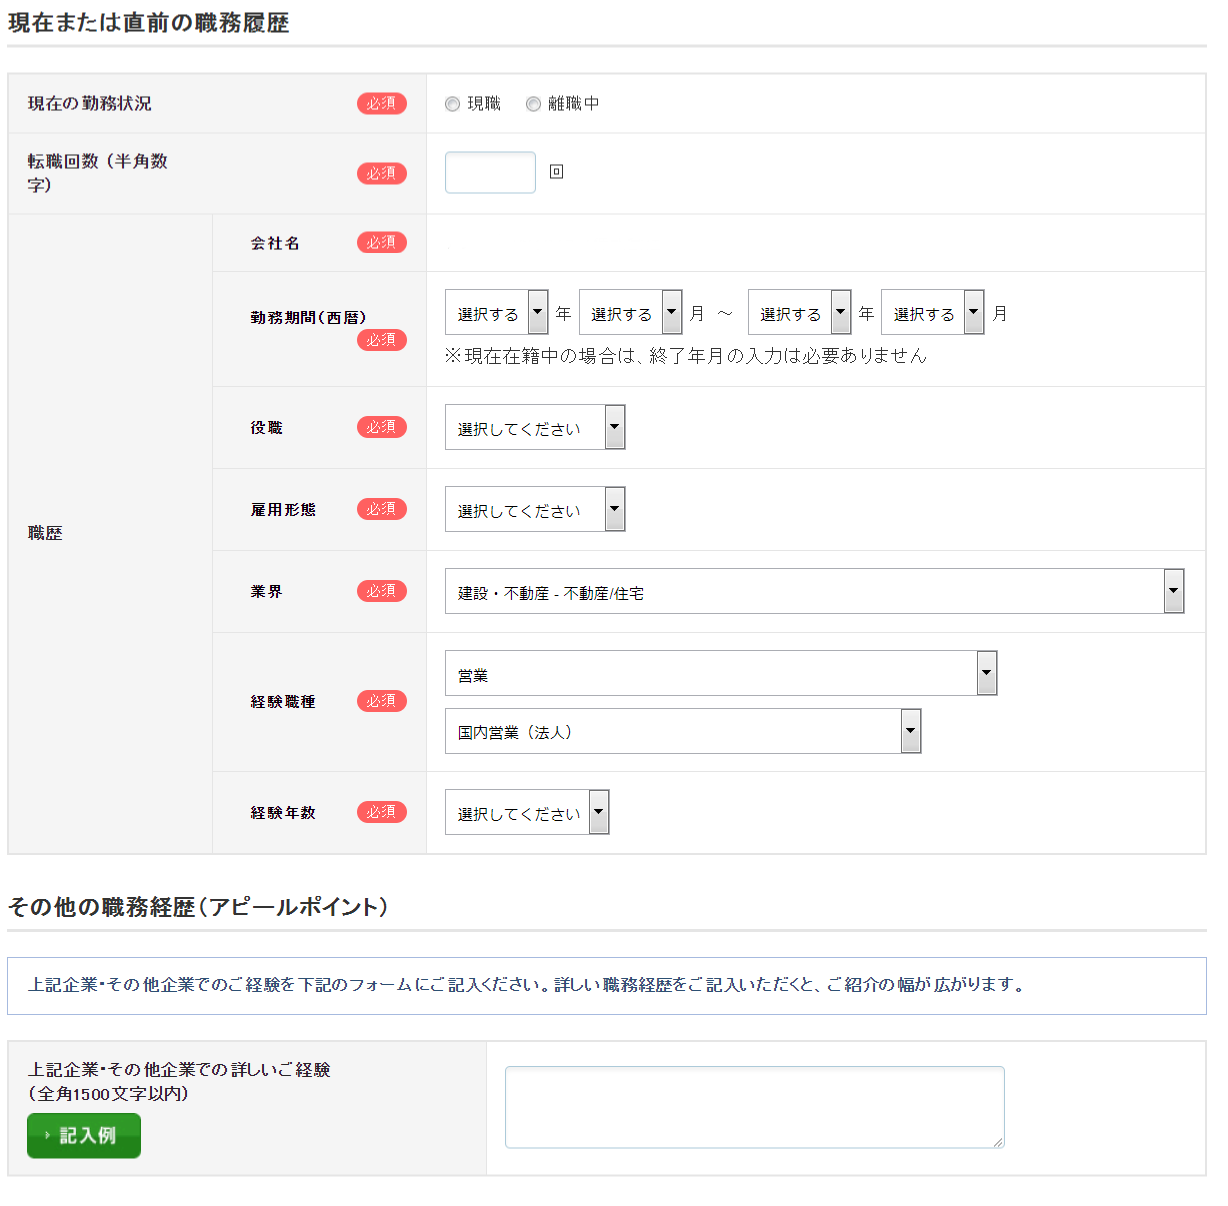Click the 詳しいご経験 text area
This screenshot has height=1206, width=1228.
point(755,1107)
